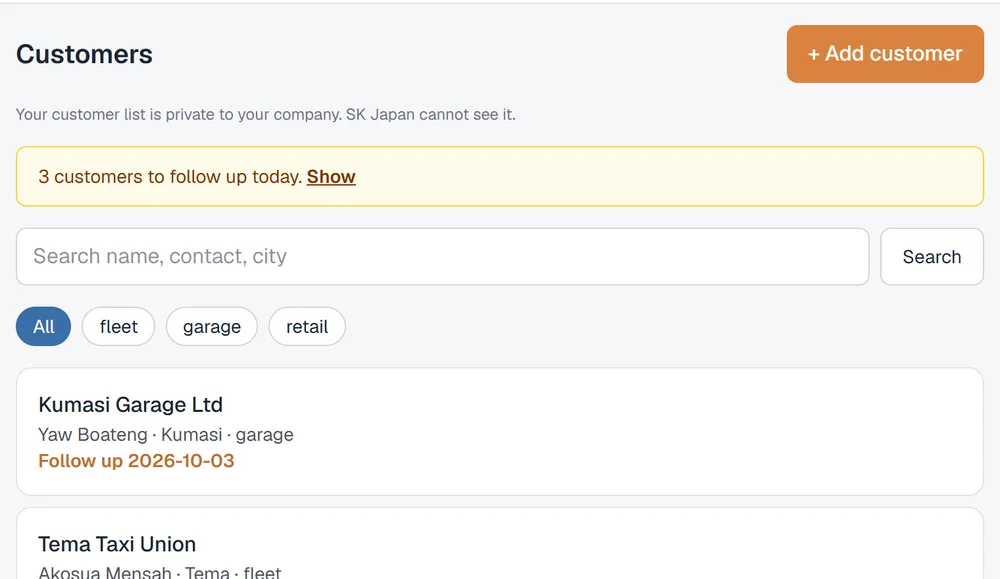Focus the search name, contact, city field
1000x579 pixels.
[x=443, y=256]
